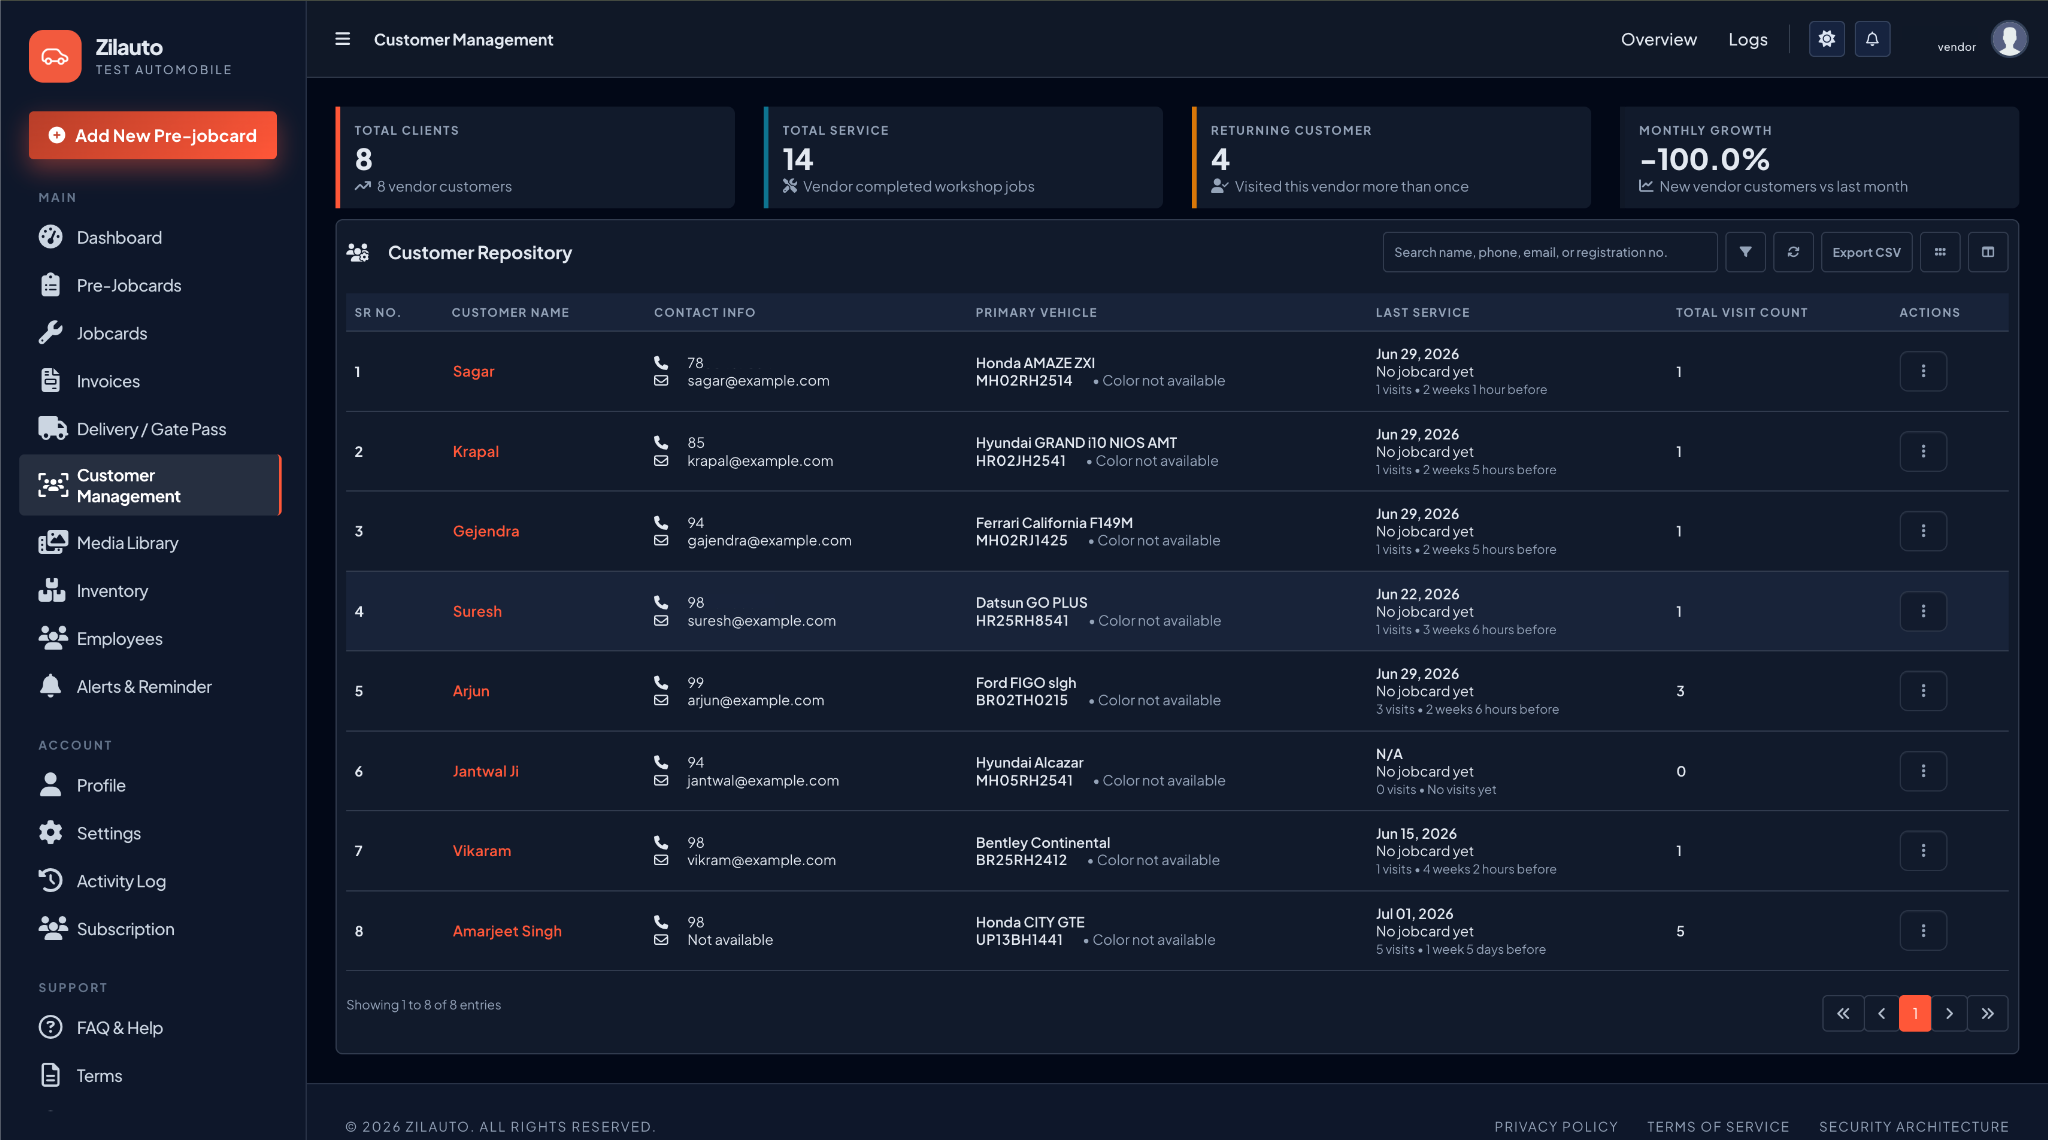Open Delivery / Gate Pass in sidebar
2048x1140 pixels.
pos(150,429)
